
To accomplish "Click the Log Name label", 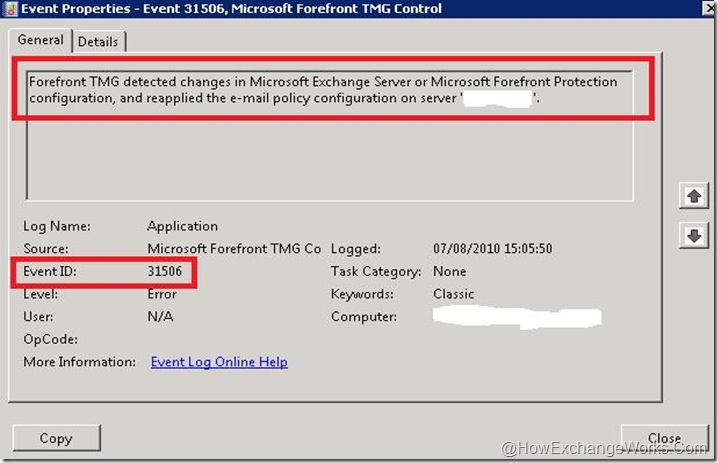I will [x=57, y=226].
